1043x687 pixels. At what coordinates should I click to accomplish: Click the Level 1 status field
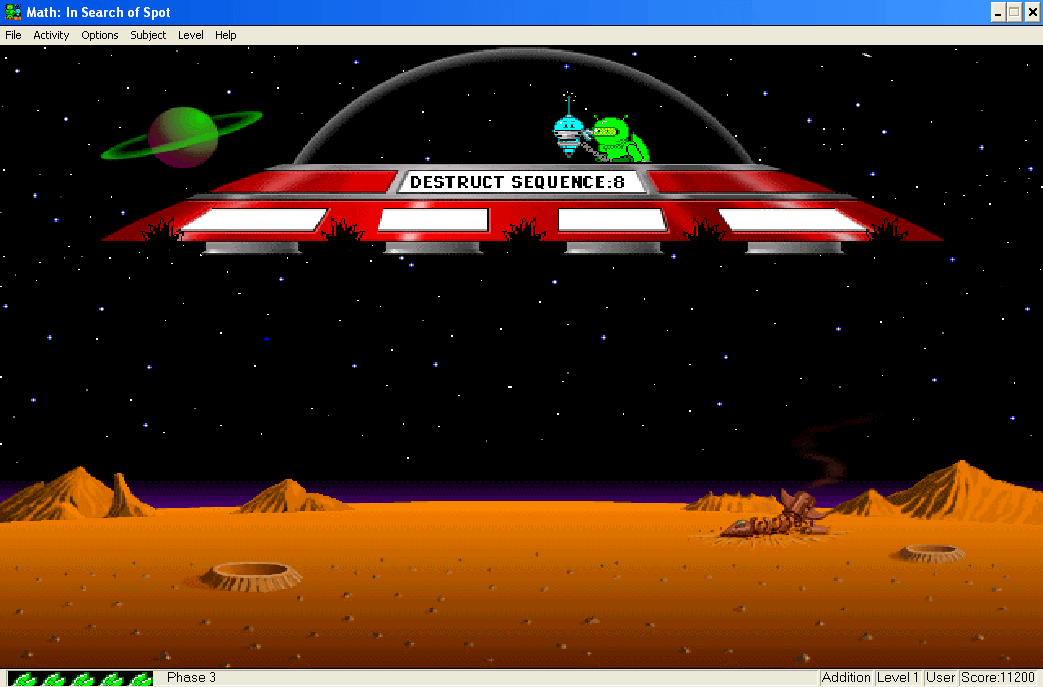click(897, 678)
